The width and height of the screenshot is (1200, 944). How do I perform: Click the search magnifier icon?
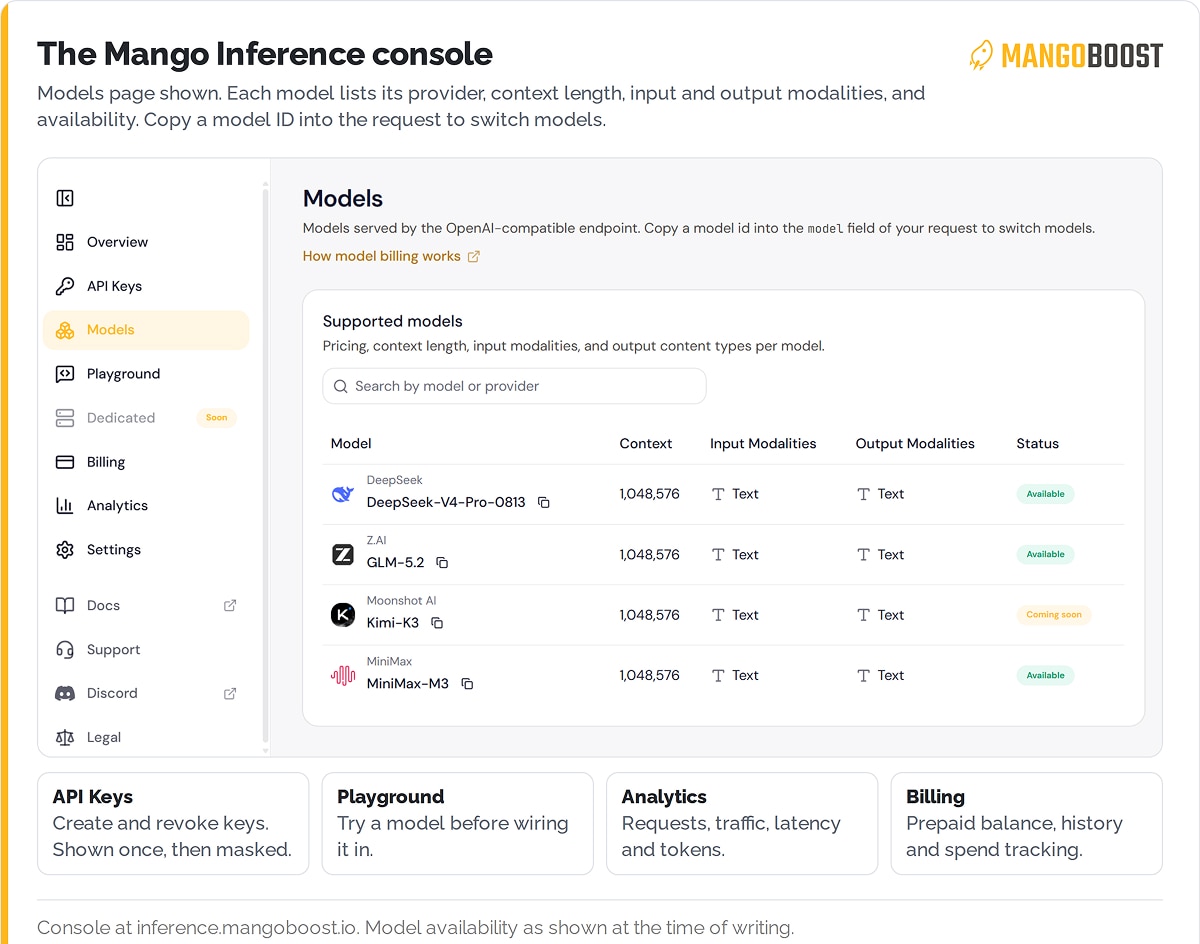tap(340, 386)
